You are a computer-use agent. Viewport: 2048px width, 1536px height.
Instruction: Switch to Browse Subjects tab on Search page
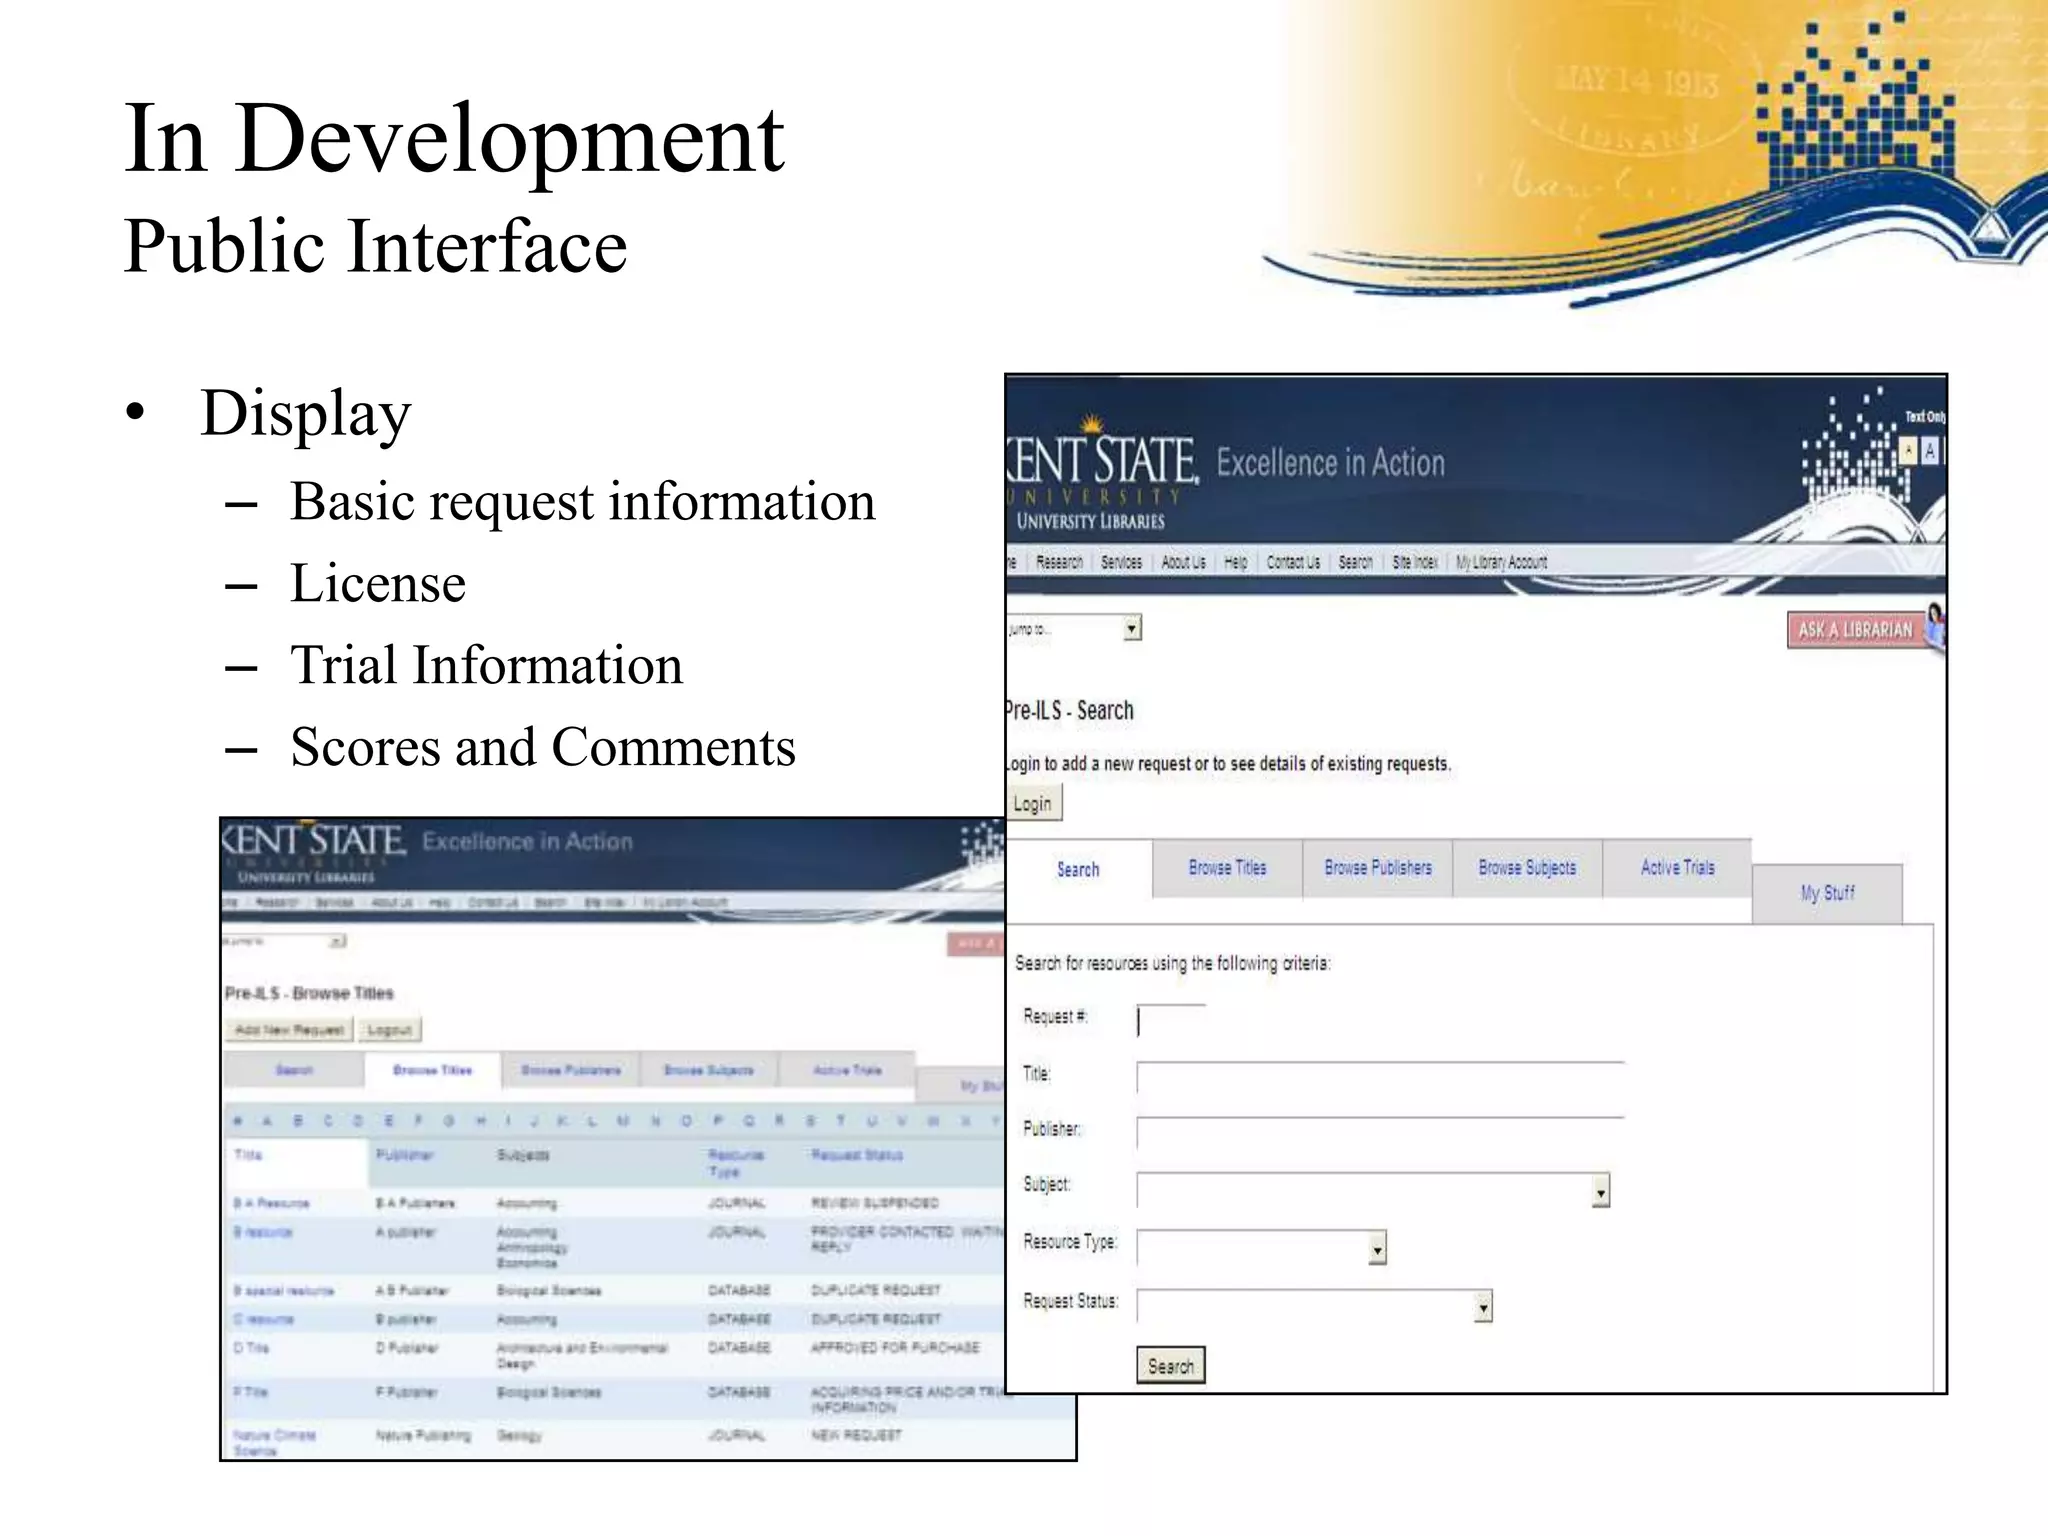1527,867
